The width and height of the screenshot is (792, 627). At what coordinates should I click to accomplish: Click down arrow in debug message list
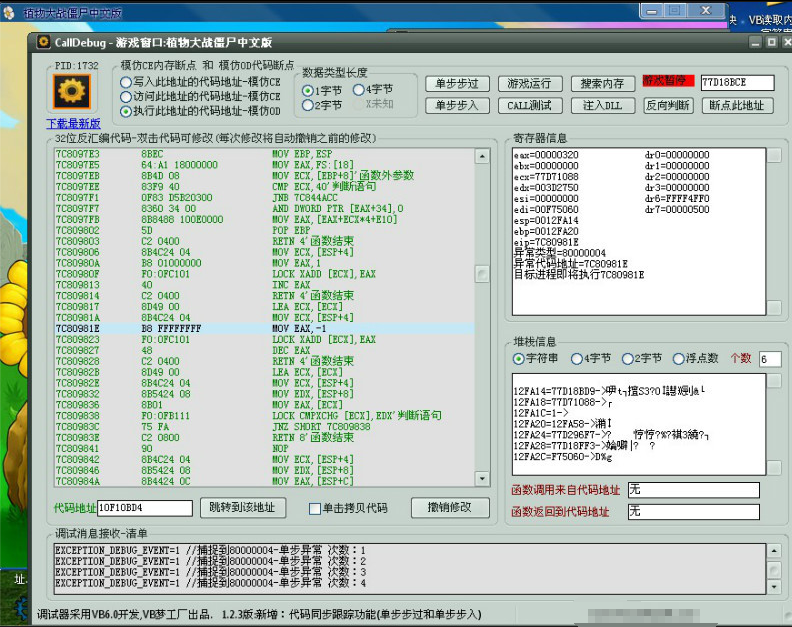click(774, 587)
